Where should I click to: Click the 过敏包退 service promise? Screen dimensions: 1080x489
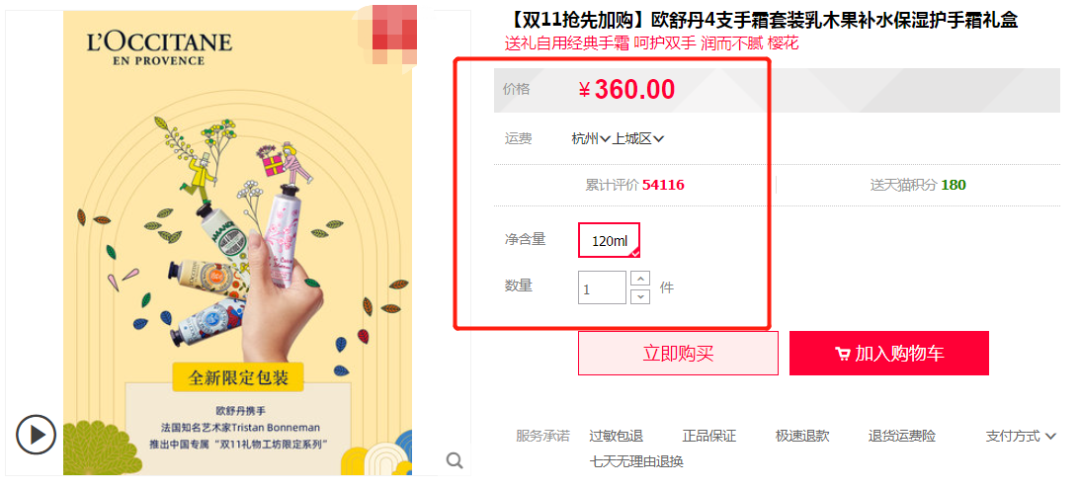[x=616, y=436]
